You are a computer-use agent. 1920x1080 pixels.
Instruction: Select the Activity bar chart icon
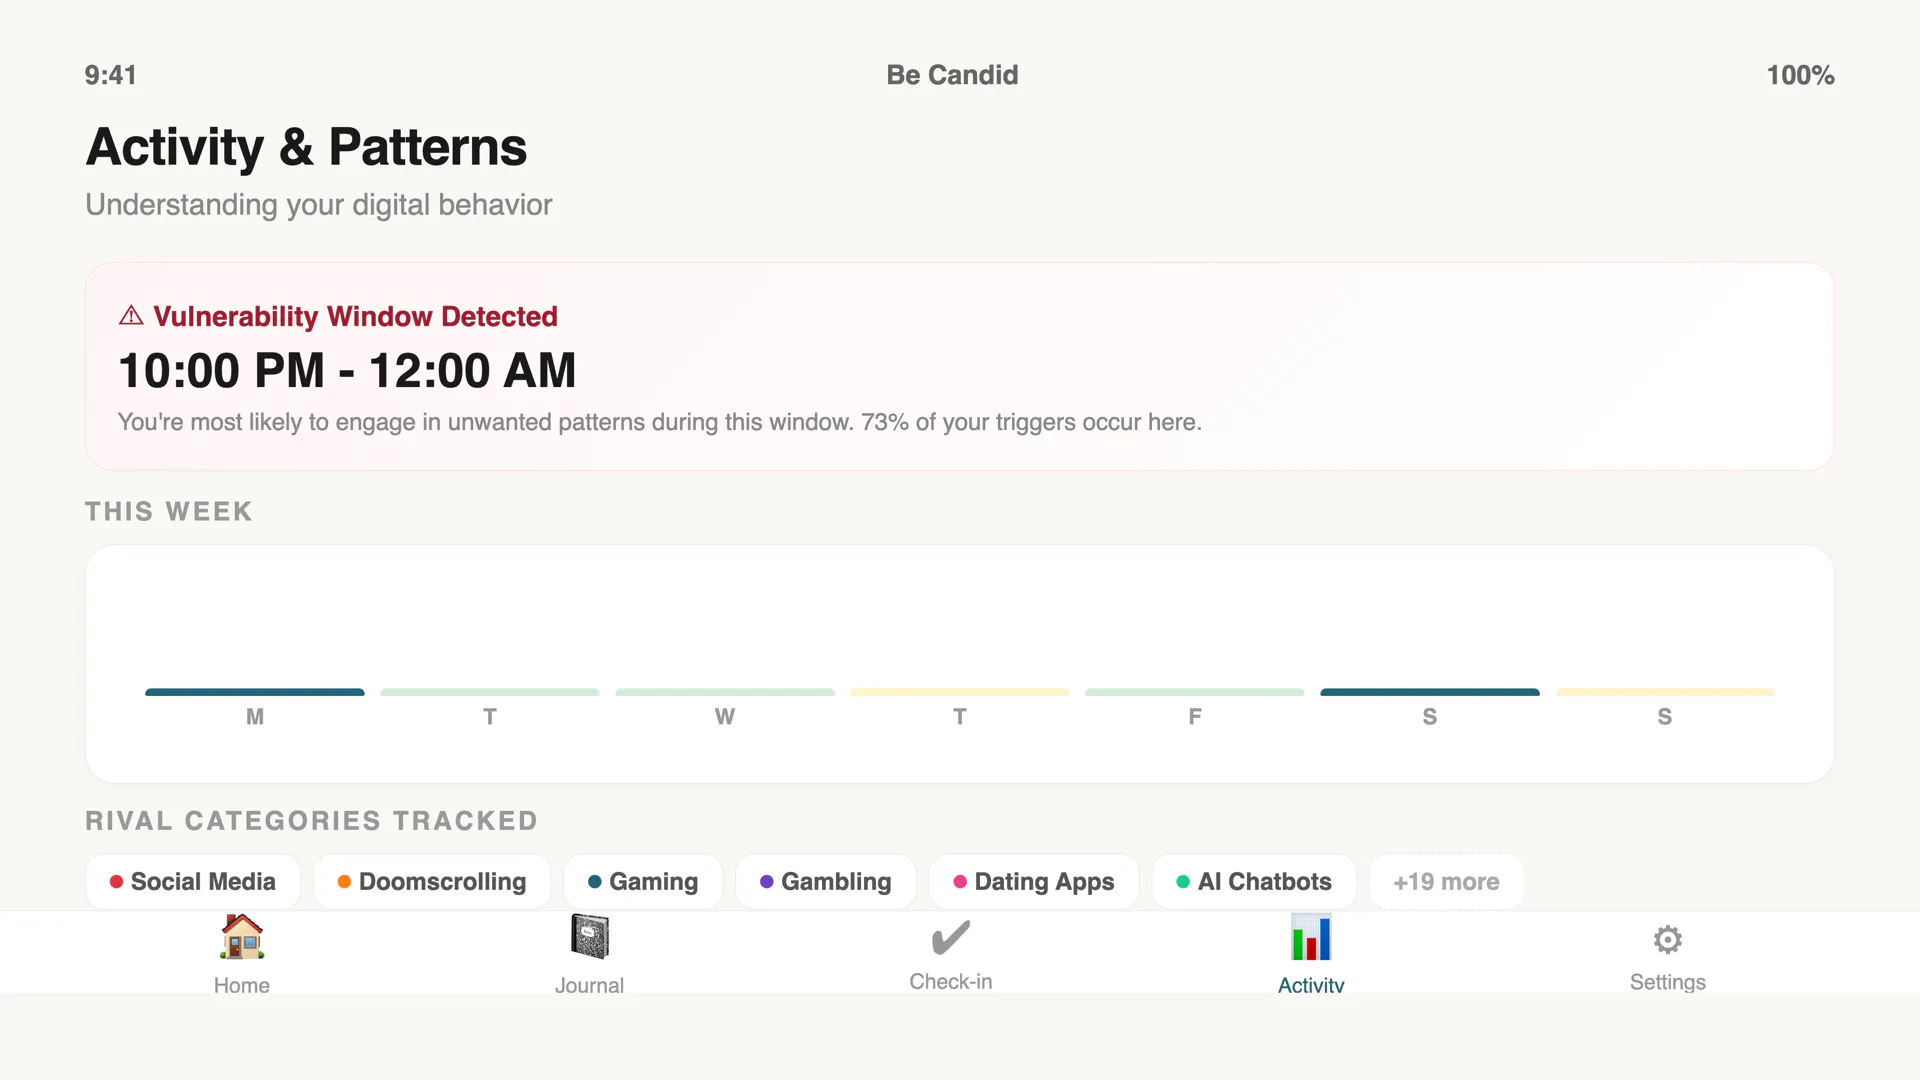tap(1311, 937)
